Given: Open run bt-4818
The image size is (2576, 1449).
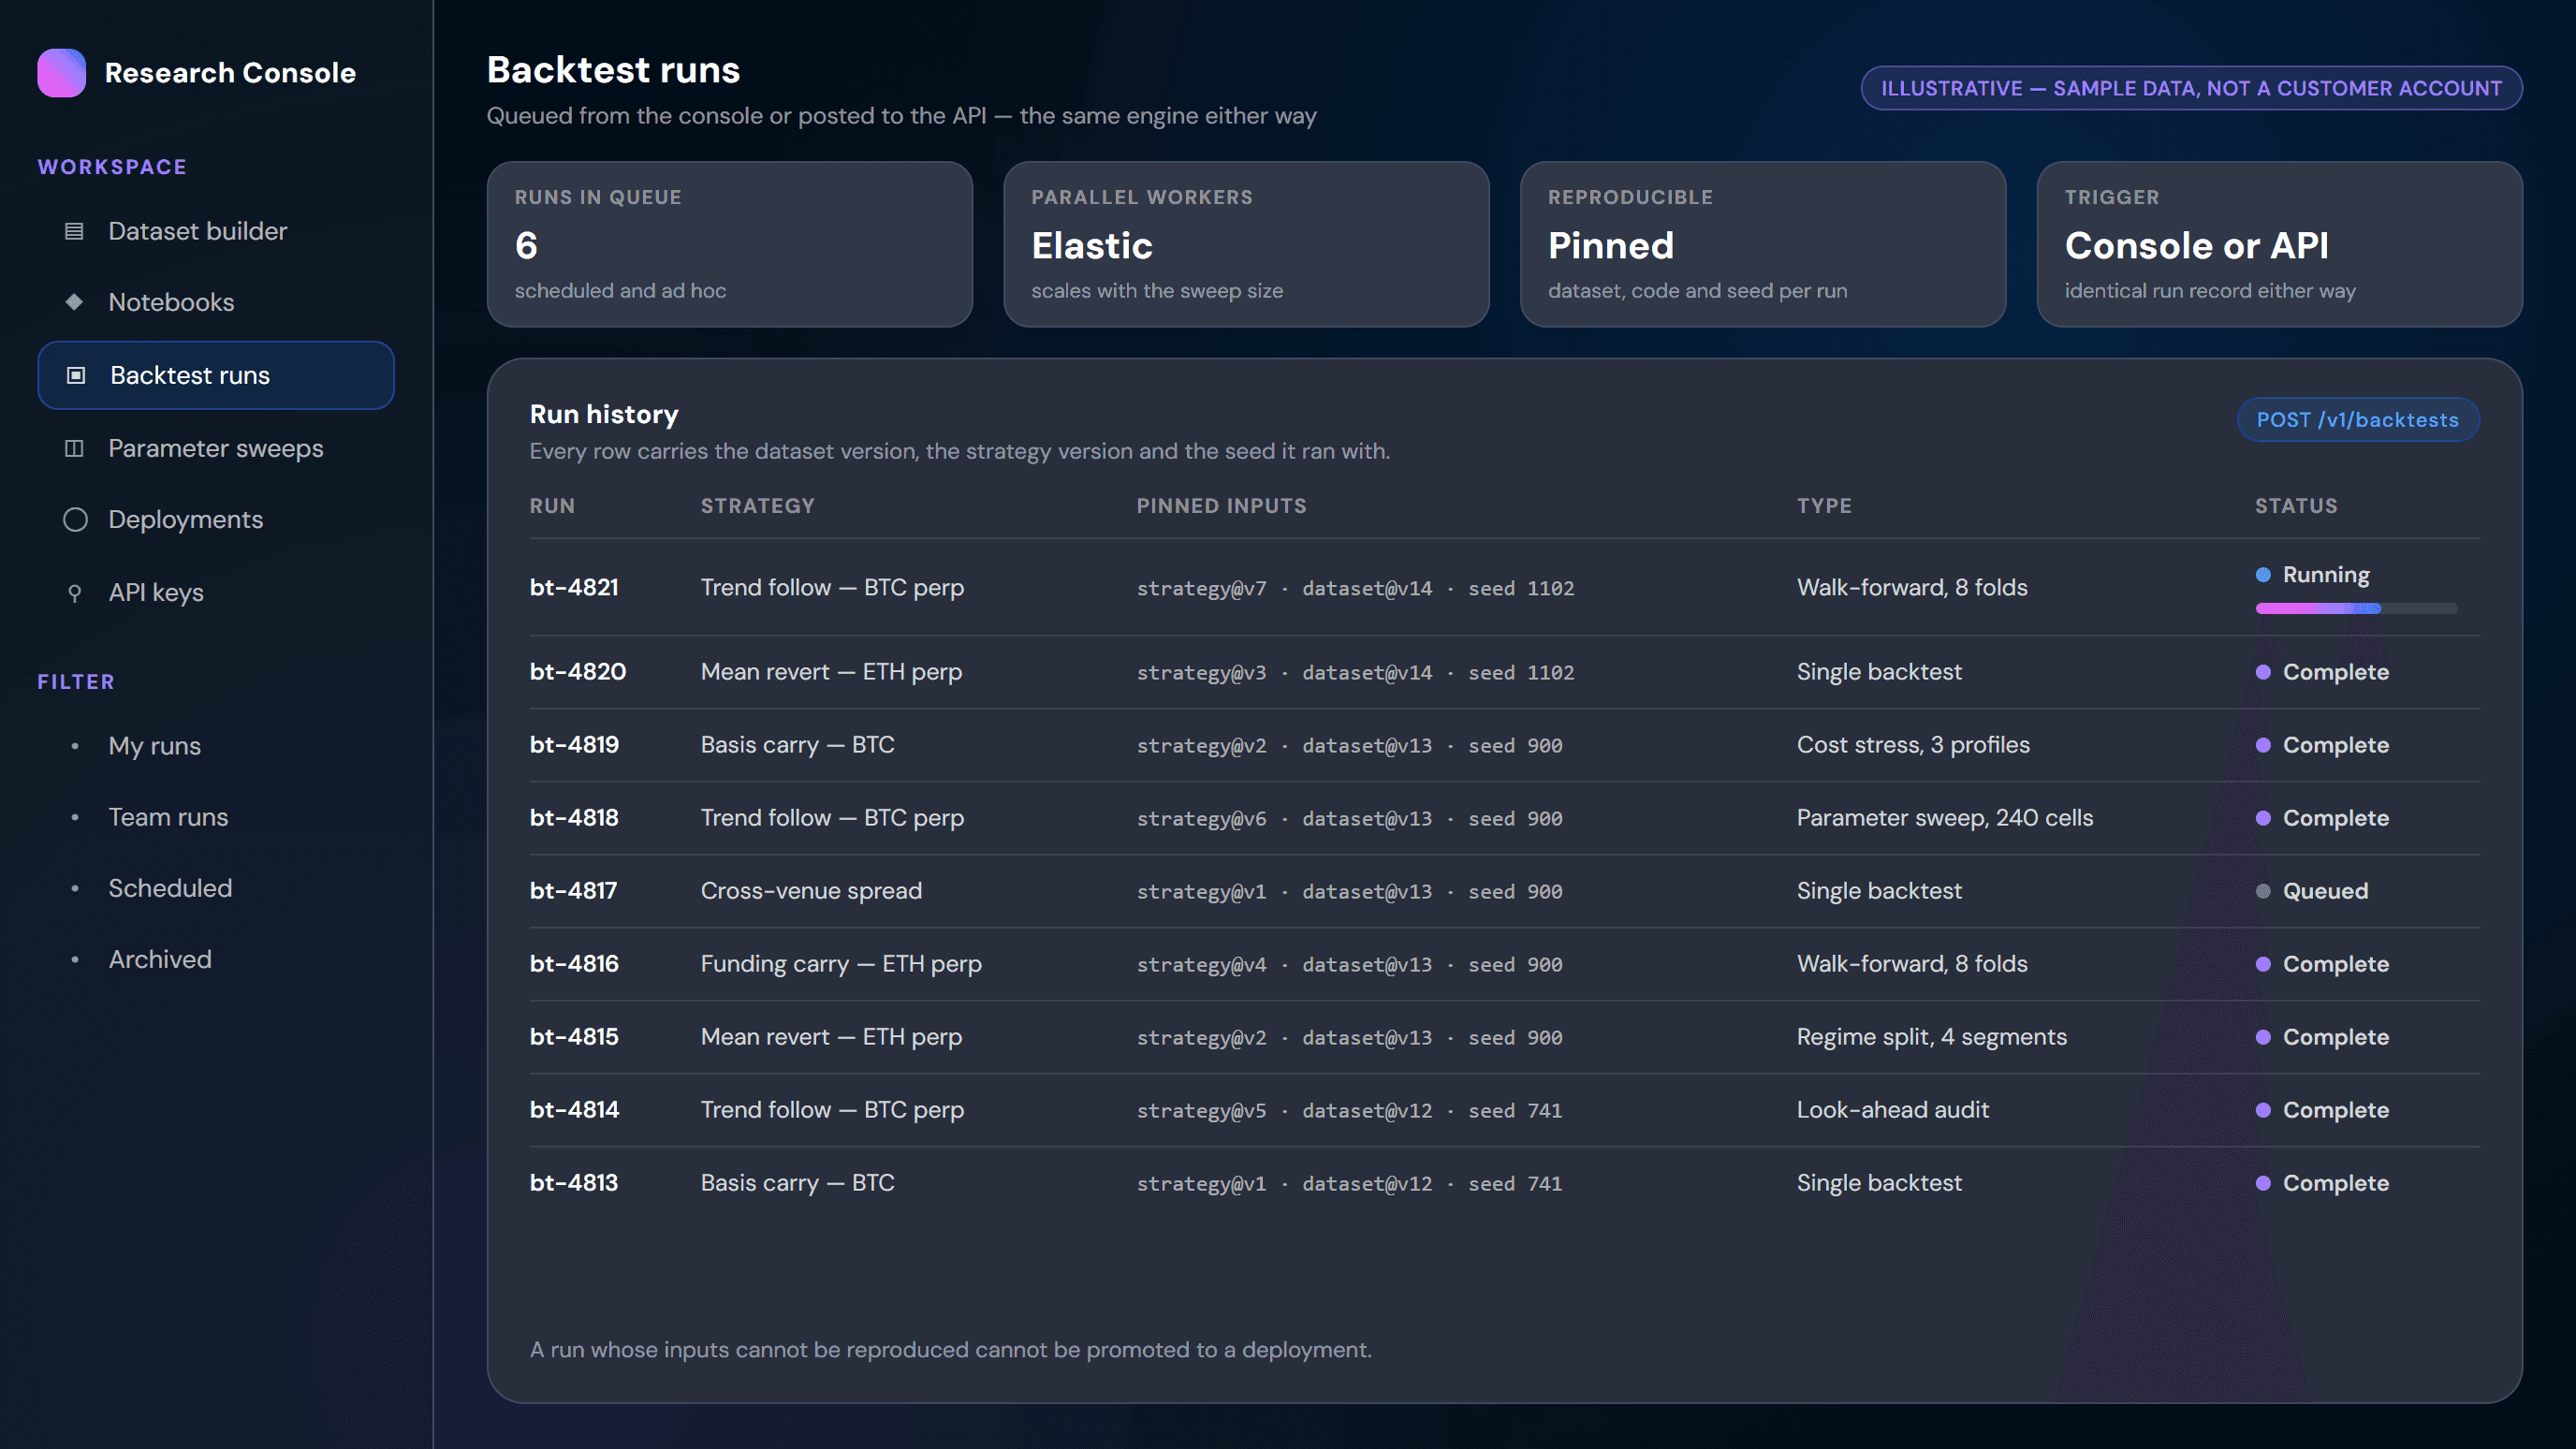Looking at the screenshot, I should [574, 818].
